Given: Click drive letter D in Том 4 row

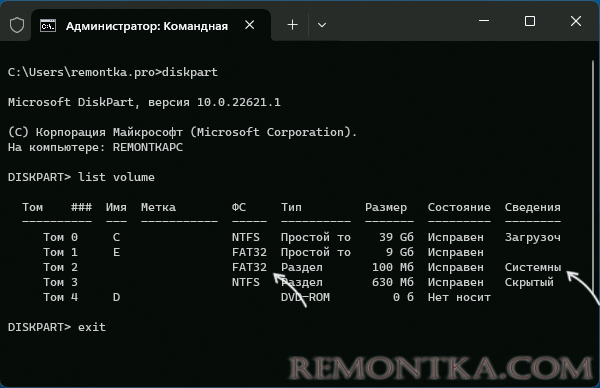Looking at the screenshot, I should point(116,297).
